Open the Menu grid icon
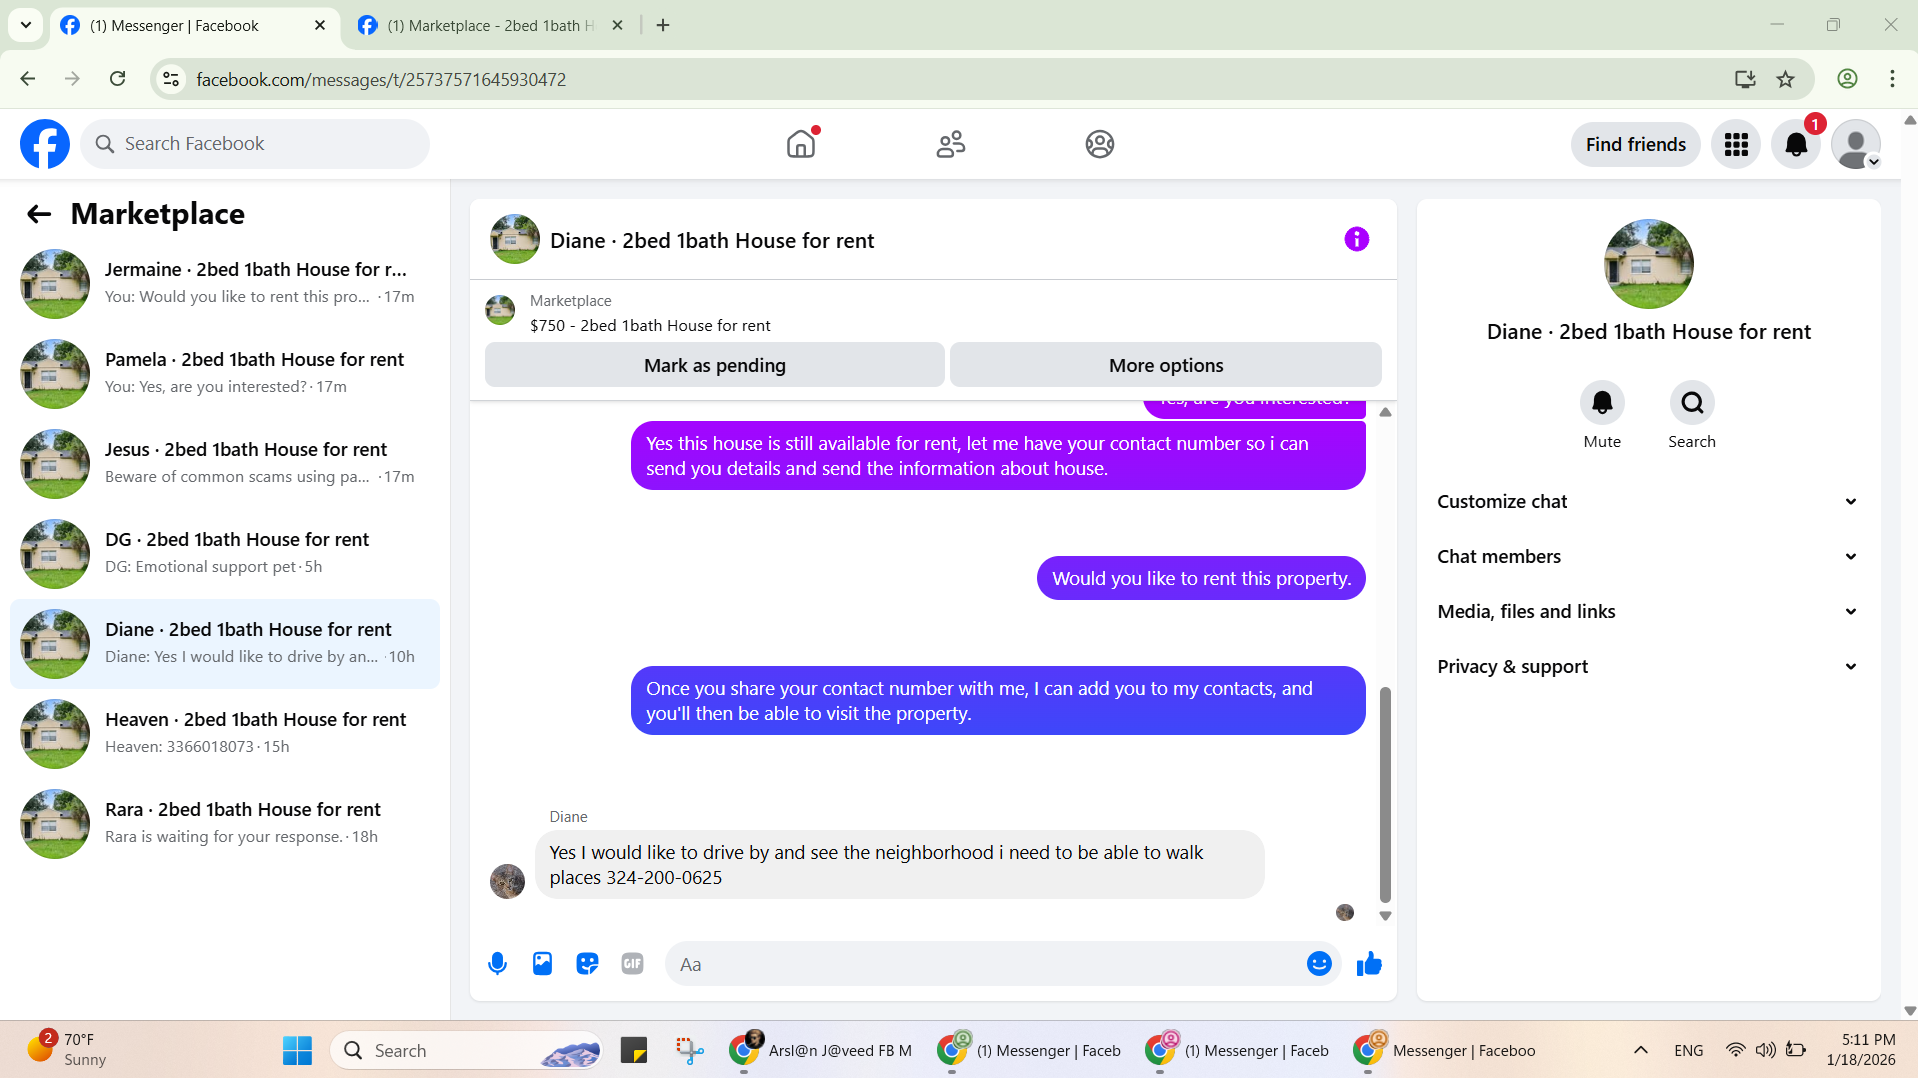The image size is (1918, 1078). click(1736, 144)
